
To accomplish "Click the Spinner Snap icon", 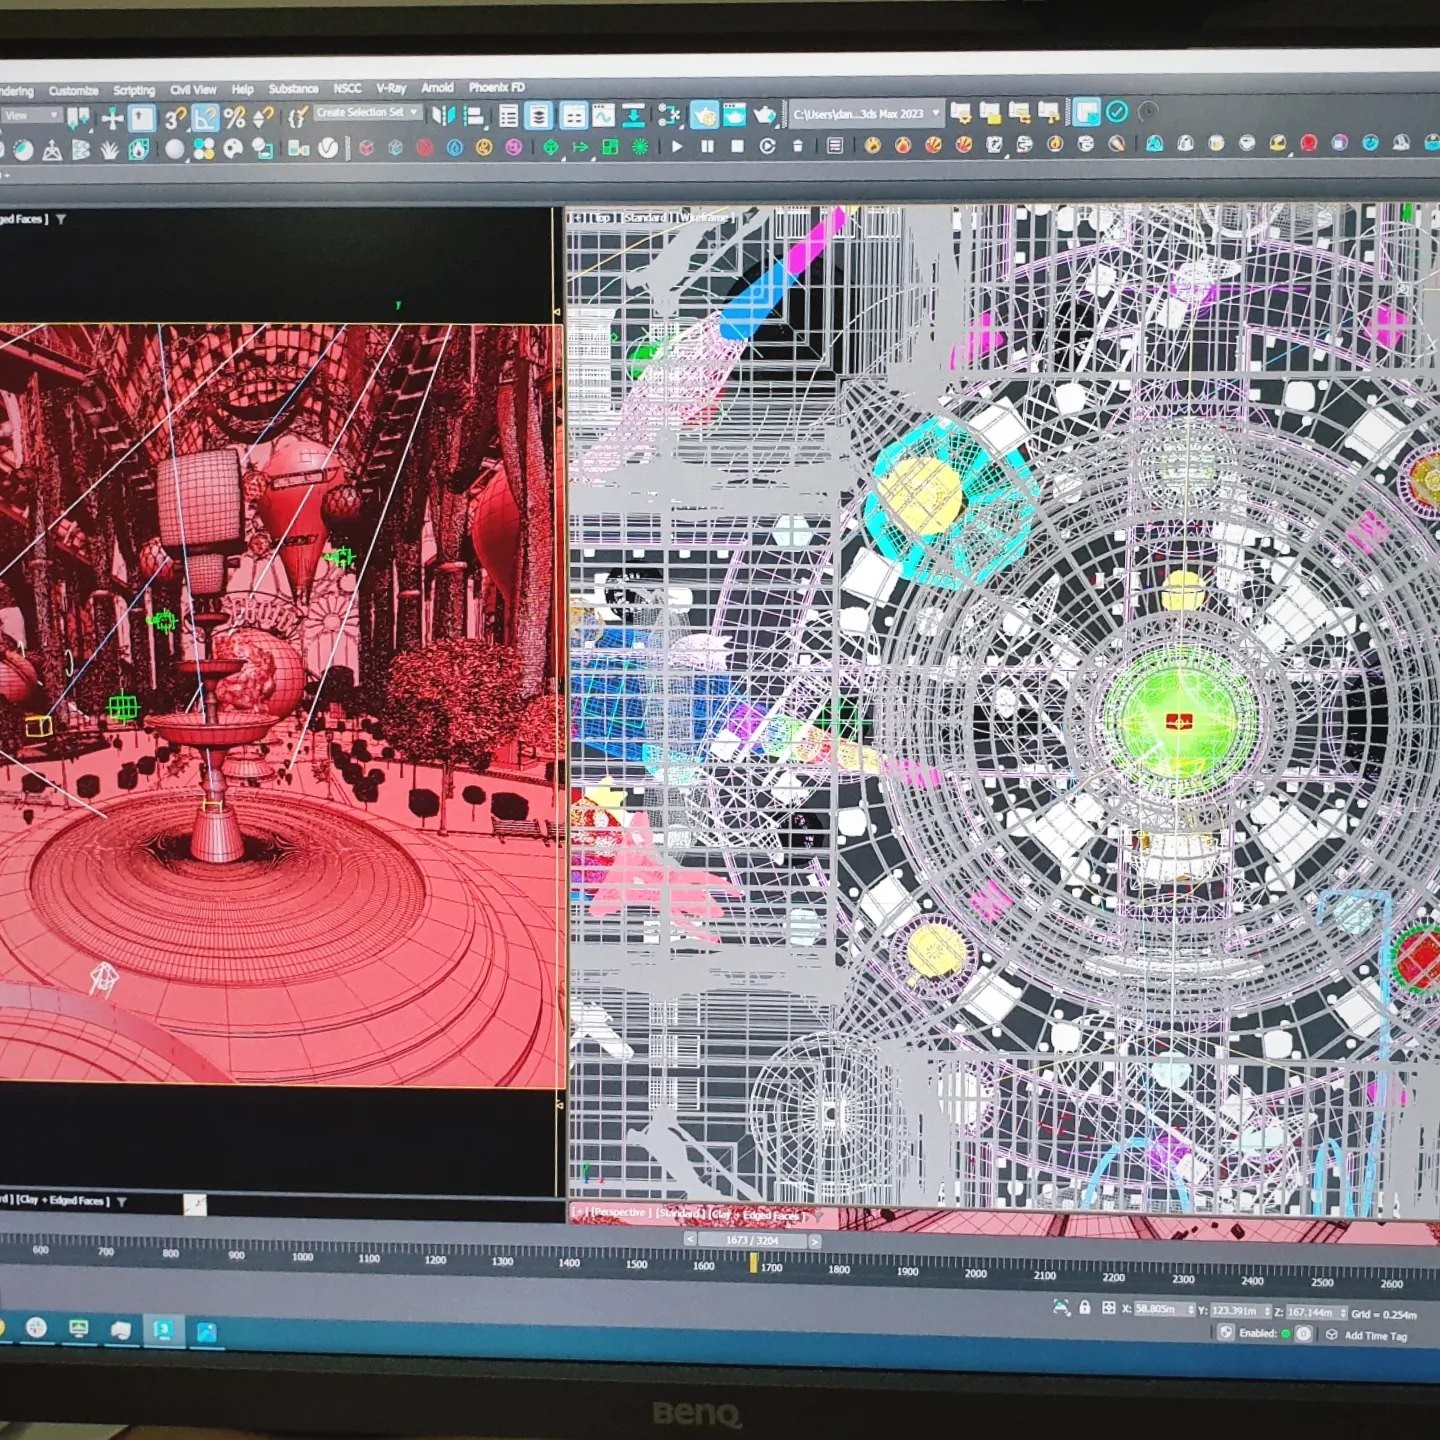I will coord(263,118).
